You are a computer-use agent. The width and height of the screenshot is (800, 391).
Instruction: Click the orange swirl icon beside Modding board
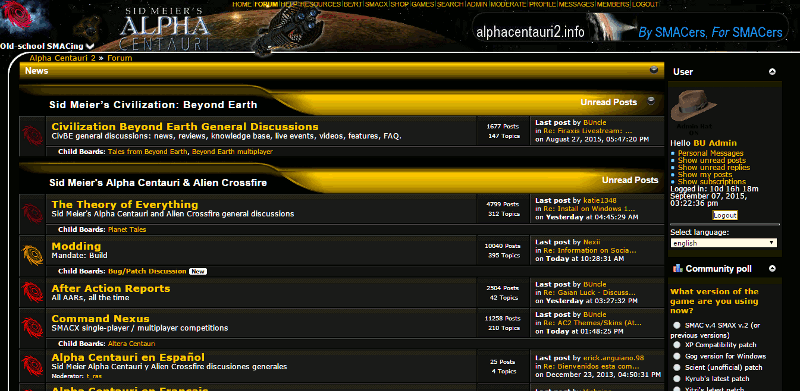pos(32,255)
